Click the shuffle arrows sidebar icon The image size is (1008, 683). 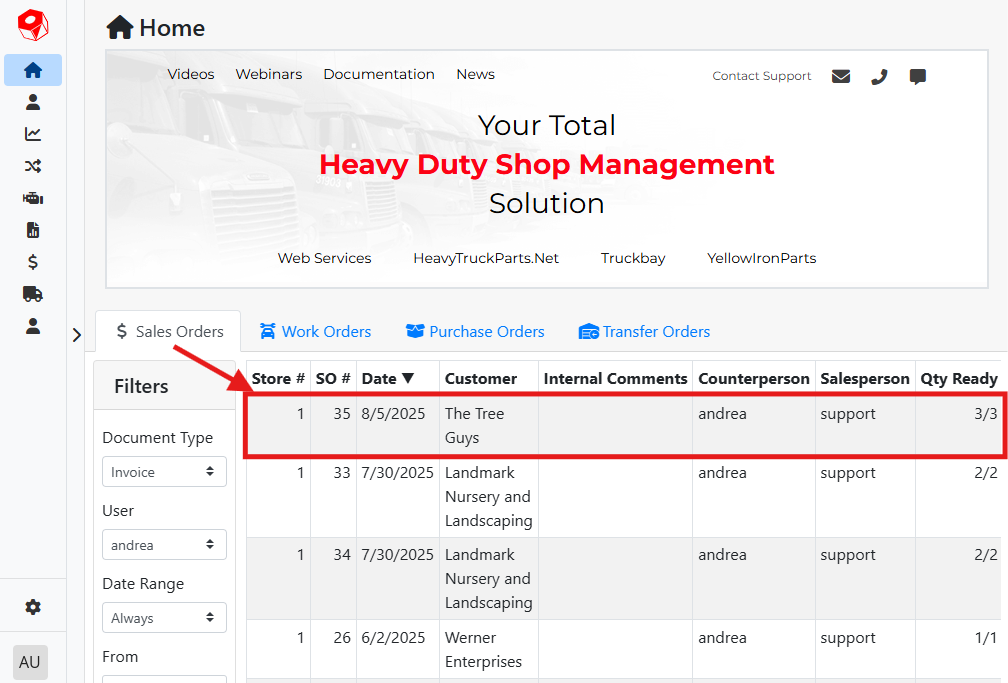click(33, 166)
